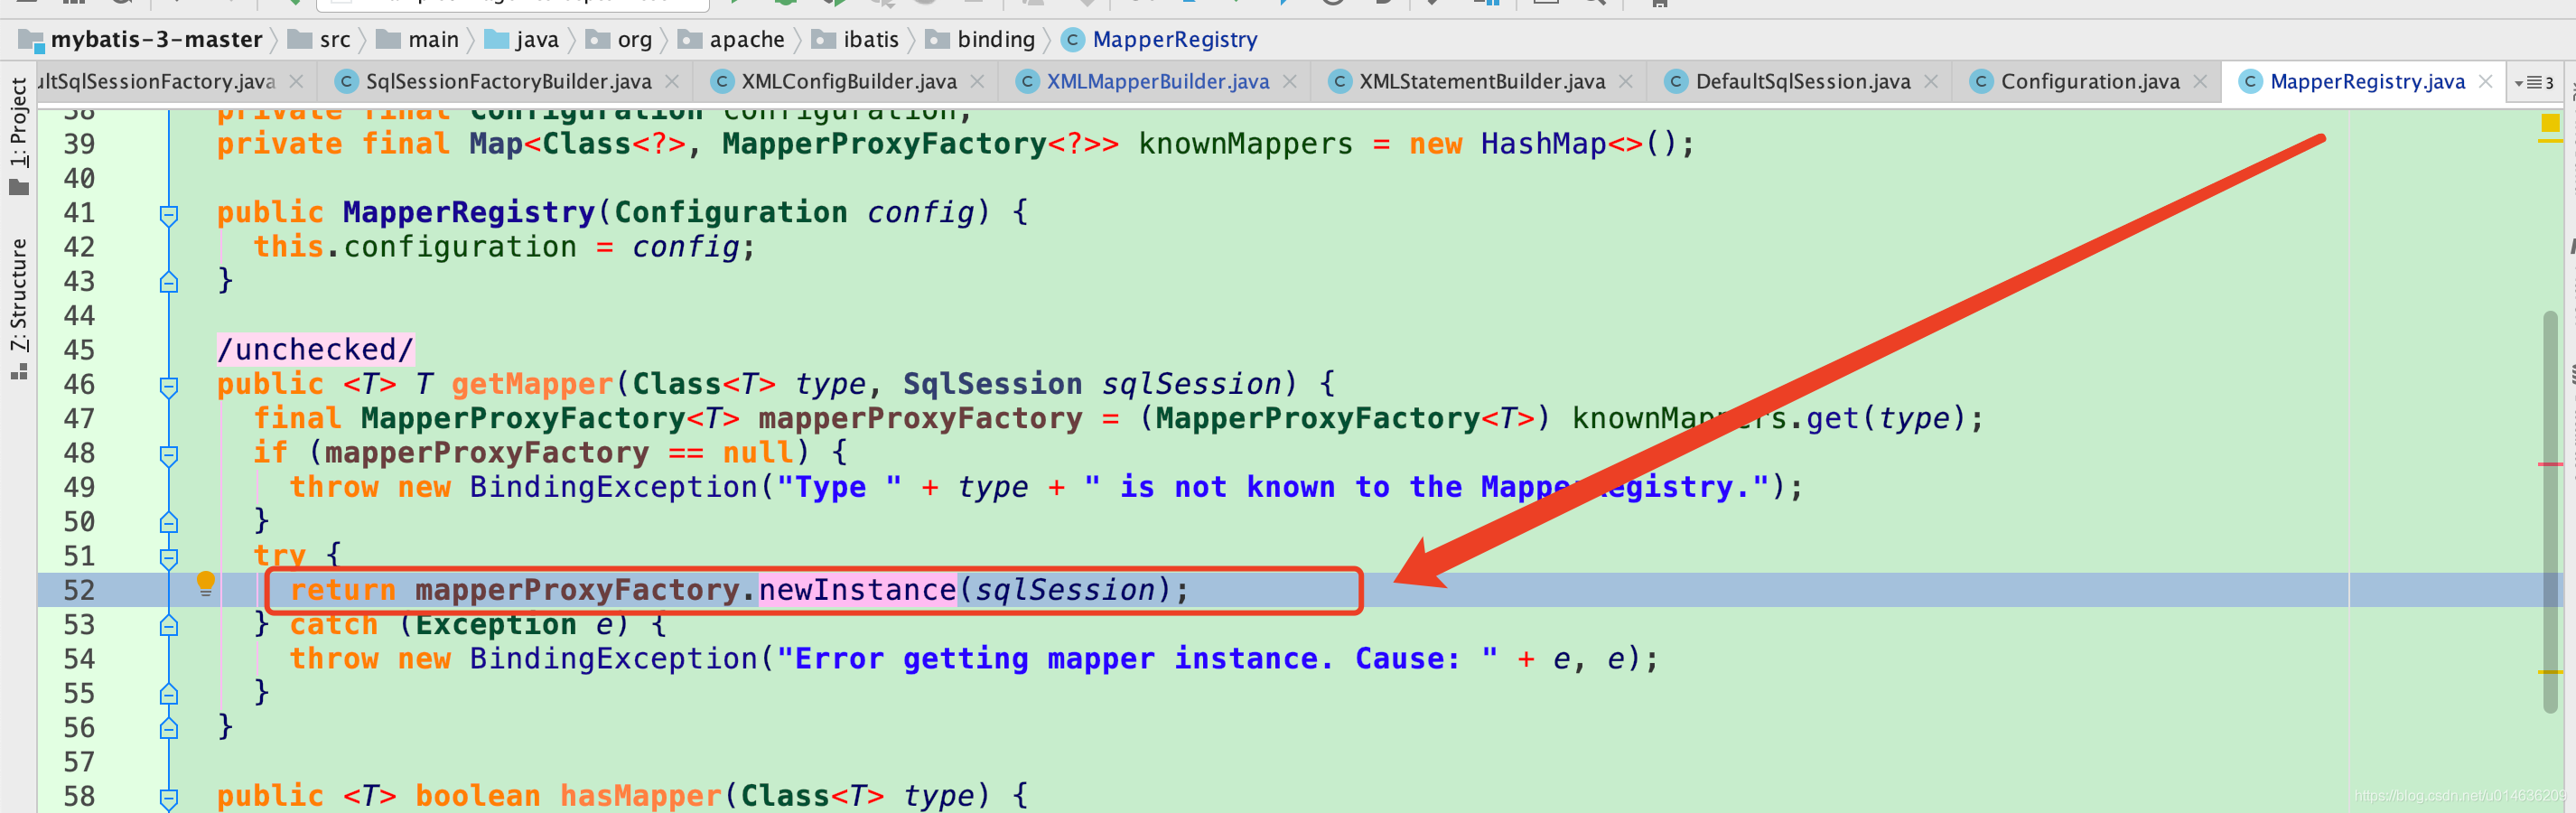Close the Configuration.java tab

[x=2200, y=82]
